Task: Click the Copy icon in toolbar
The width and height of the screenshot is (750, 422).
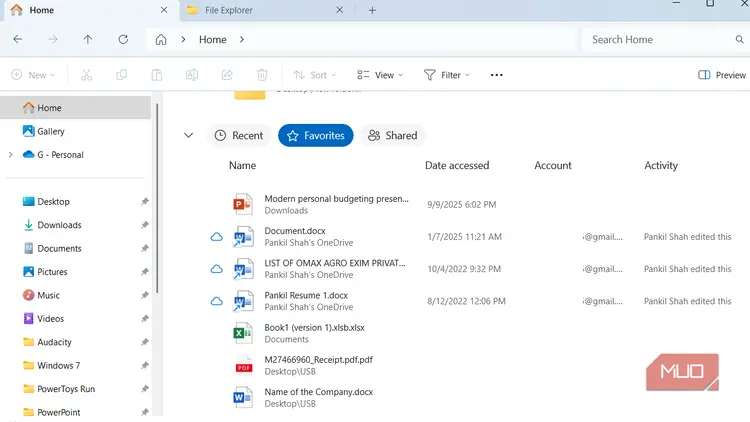Action: pos(121,75)
